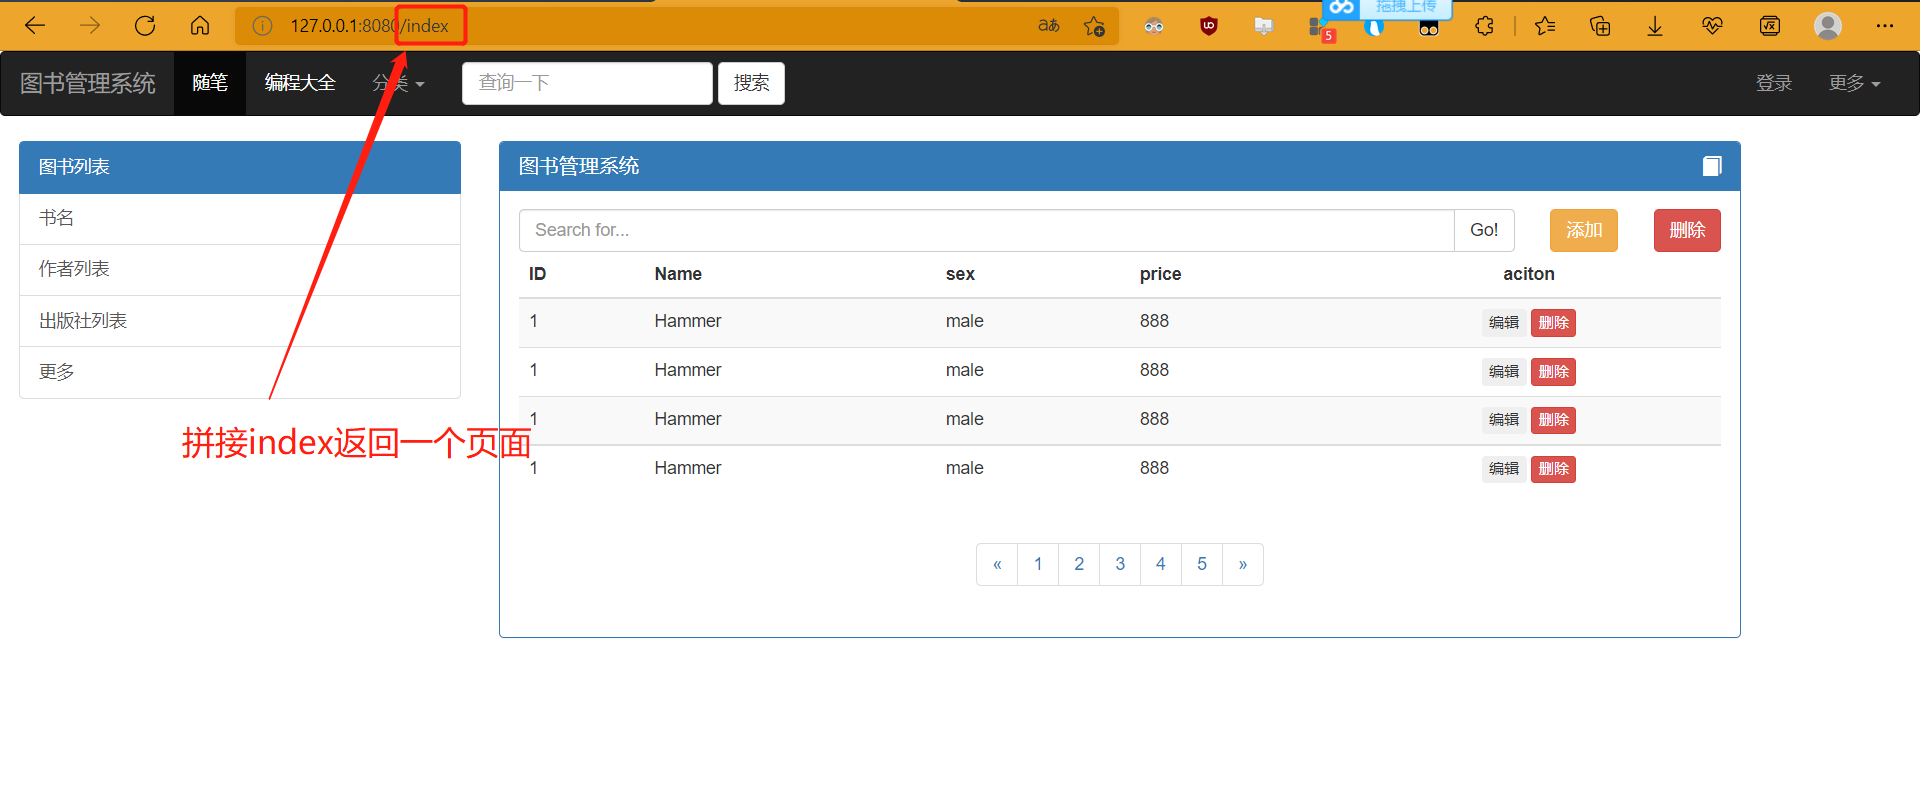
Task: Go to the previous page with «
Action: (997, 564)
